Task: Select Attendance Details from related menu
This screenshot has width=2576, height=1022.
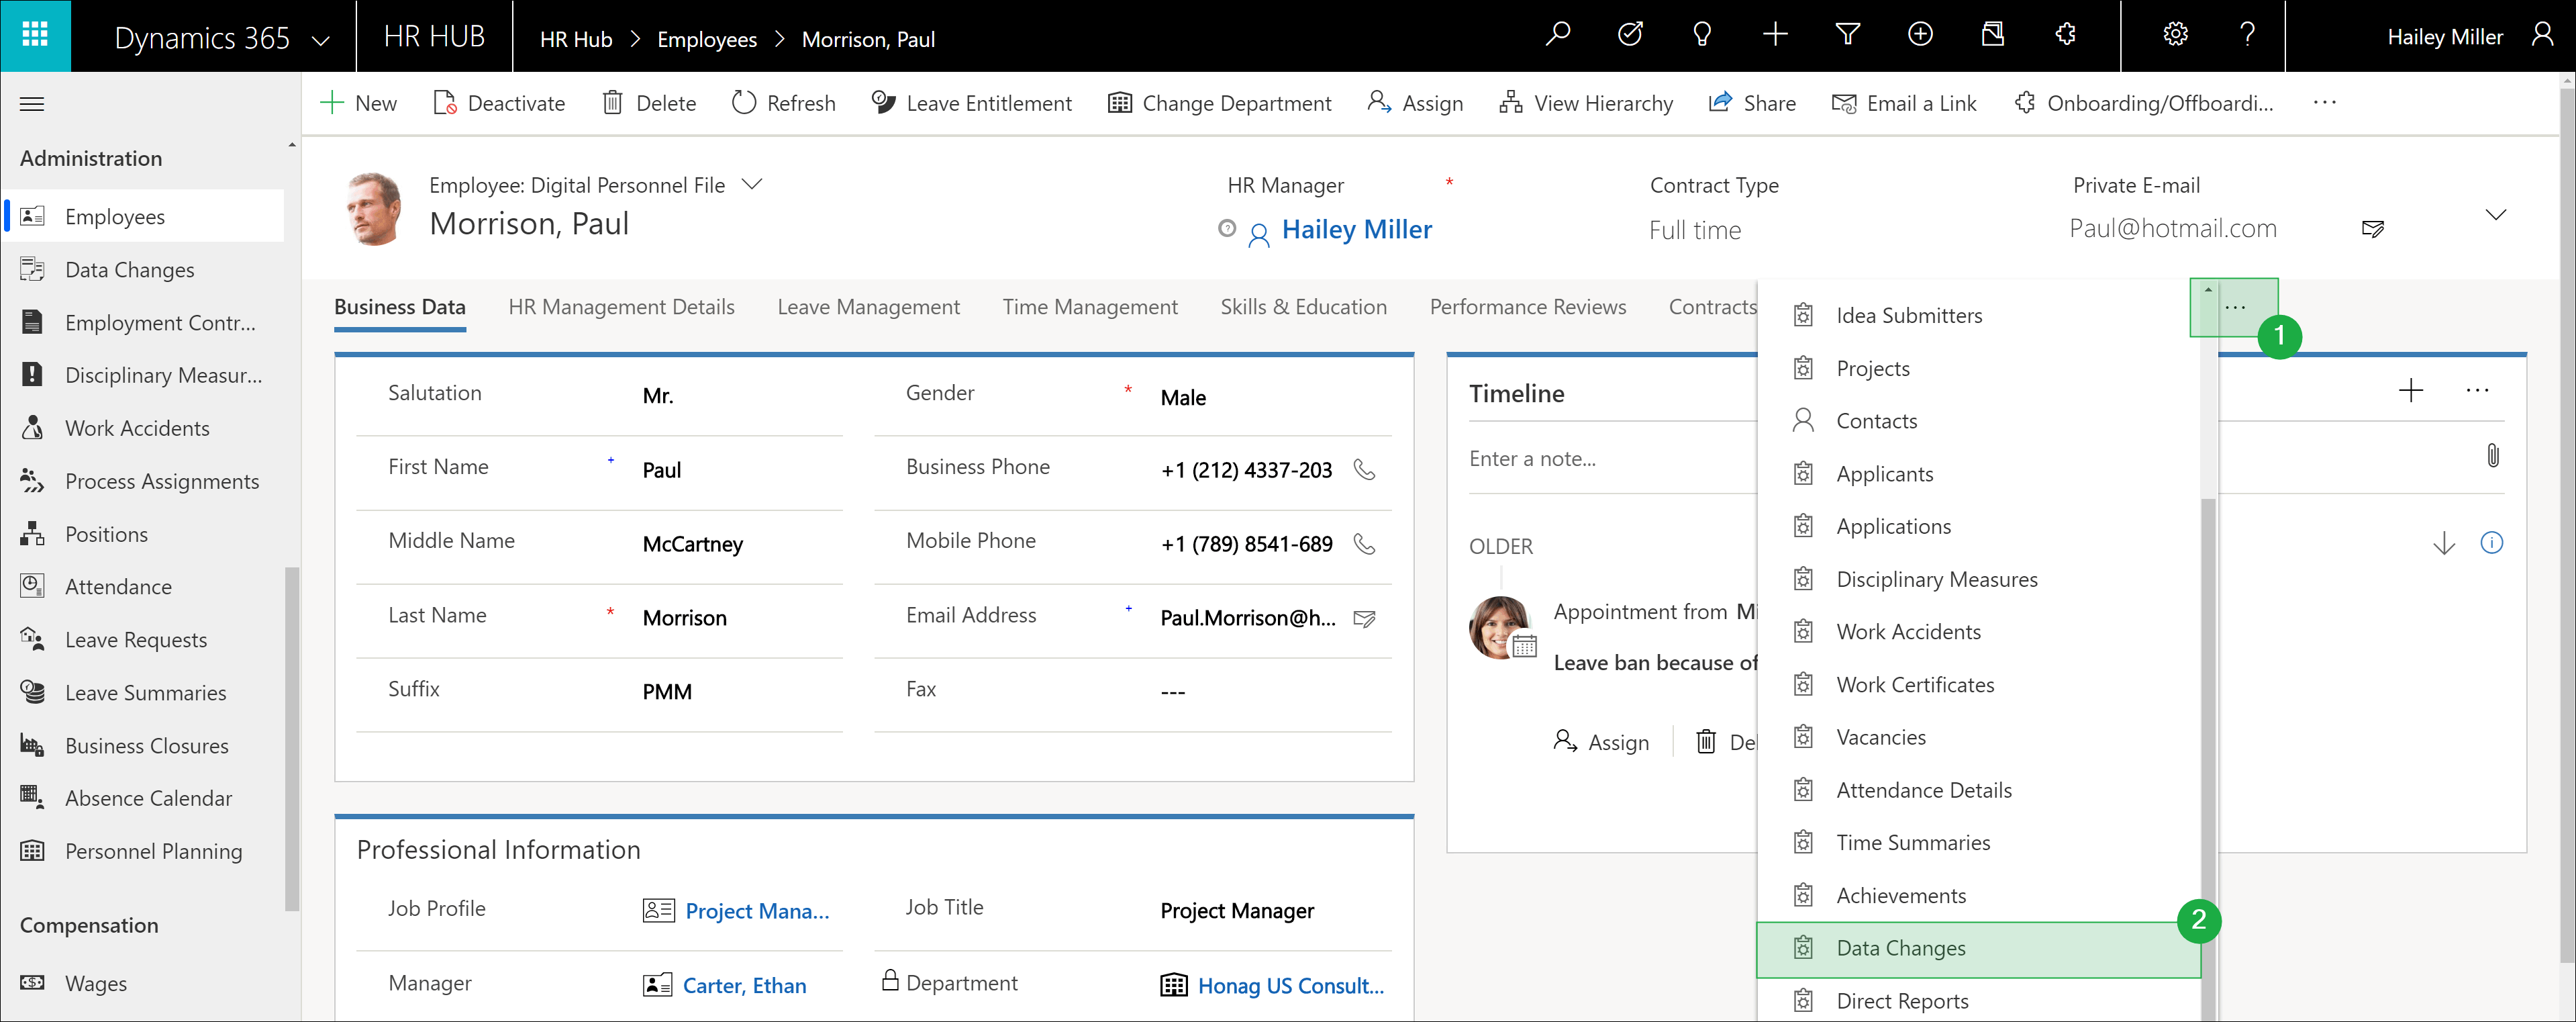Action: click(1978, 790)
